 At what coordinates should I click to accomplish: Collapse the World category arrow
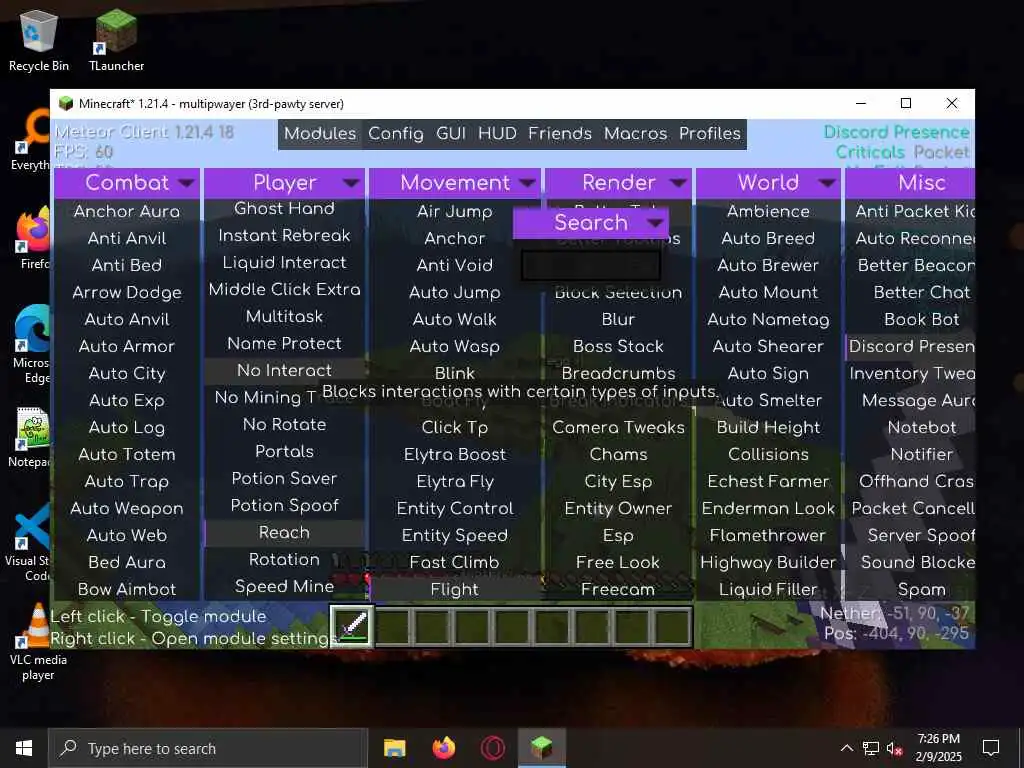coord(827,183)
